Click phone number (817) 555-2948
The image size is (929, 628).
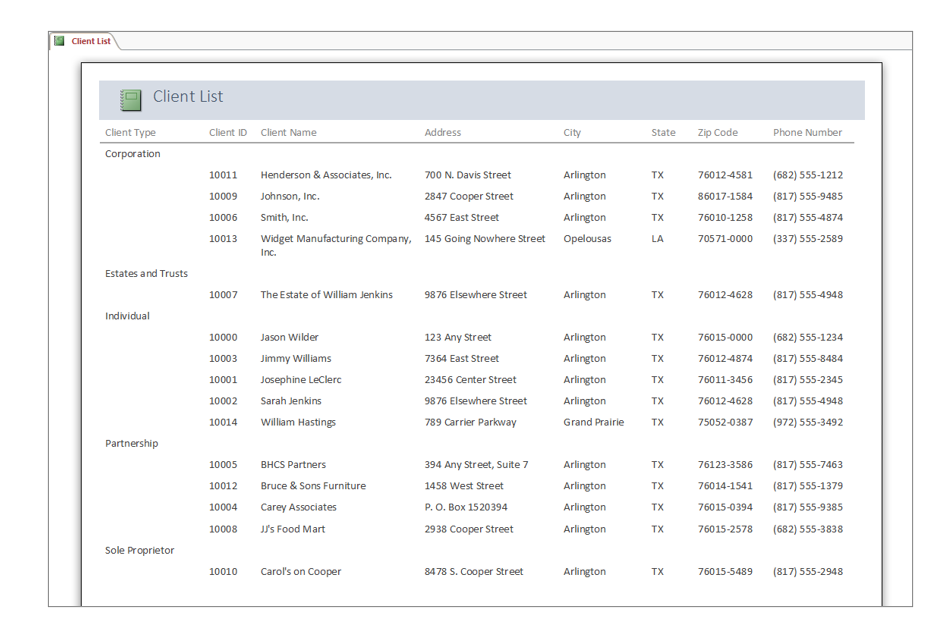808,572
